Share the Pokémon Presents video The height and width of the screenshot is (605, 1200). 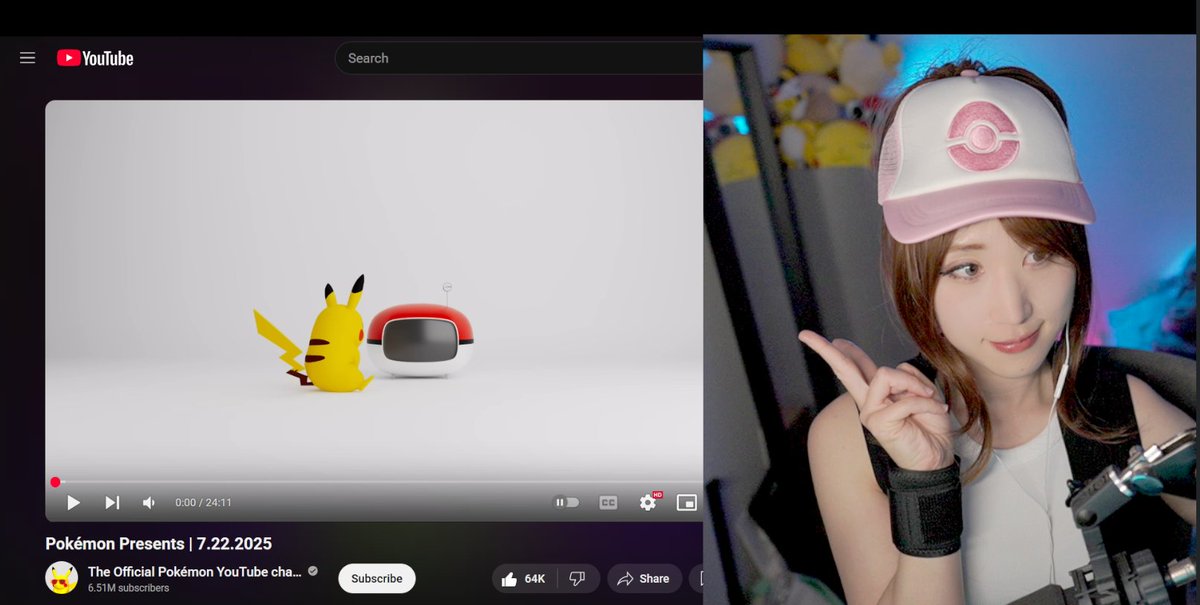pyautogui.click(x=644, y=579)
